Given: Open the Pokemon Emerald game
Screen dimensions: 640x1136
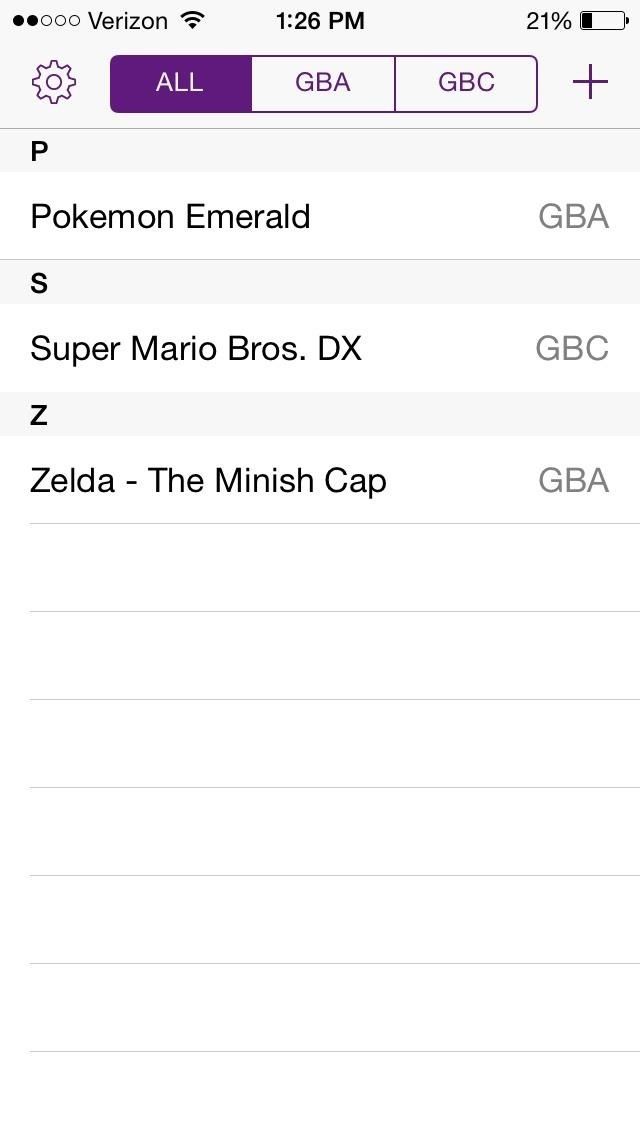Looking at the screenshot, I should (x=170, y=216).
